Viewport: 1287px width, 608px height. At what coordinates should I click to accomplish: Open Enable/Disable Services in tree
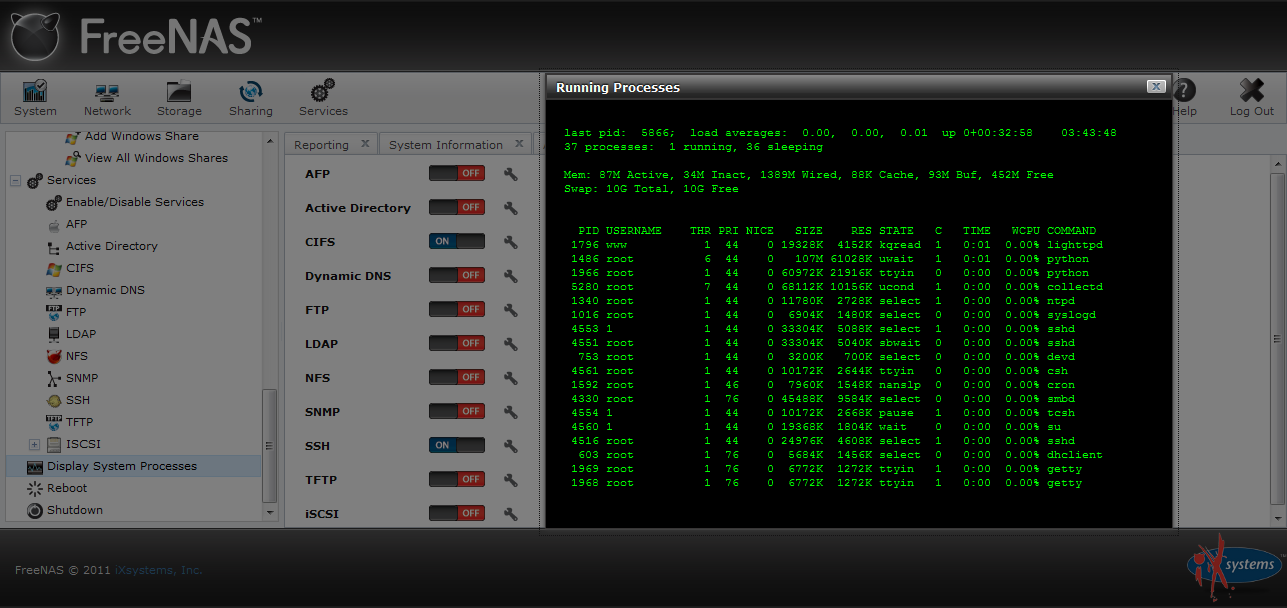(135, 202)
